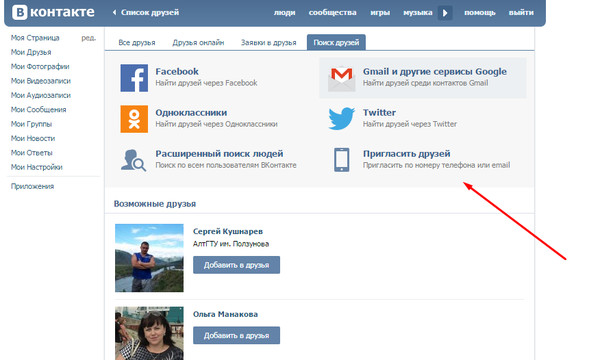600x360 pixels.
Task: Click 'Gmail и другие сервисы Google' title
Action: pos(435,72)
